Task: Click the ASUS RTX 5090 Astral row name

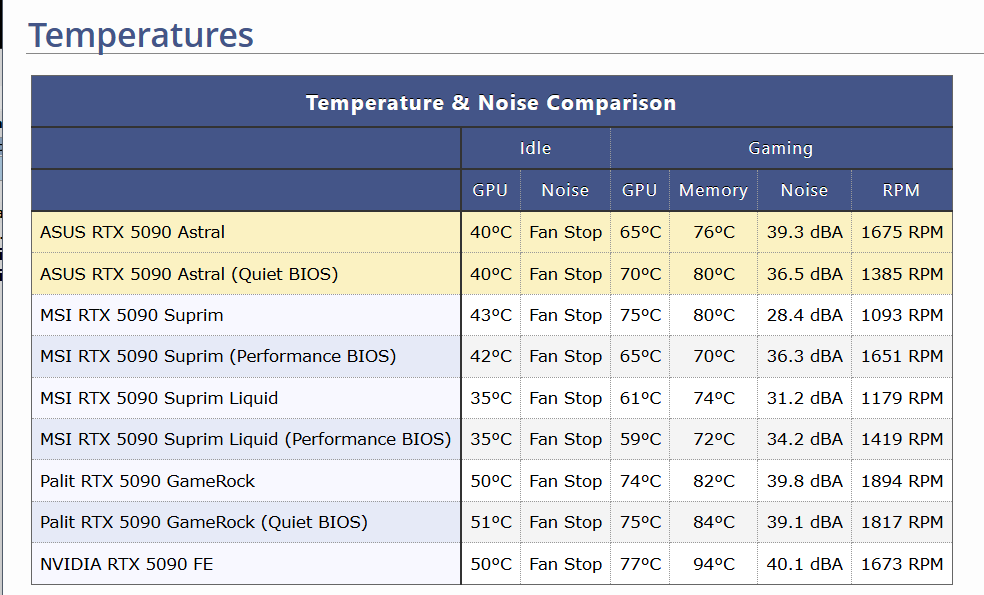Action: coord(132,232)
